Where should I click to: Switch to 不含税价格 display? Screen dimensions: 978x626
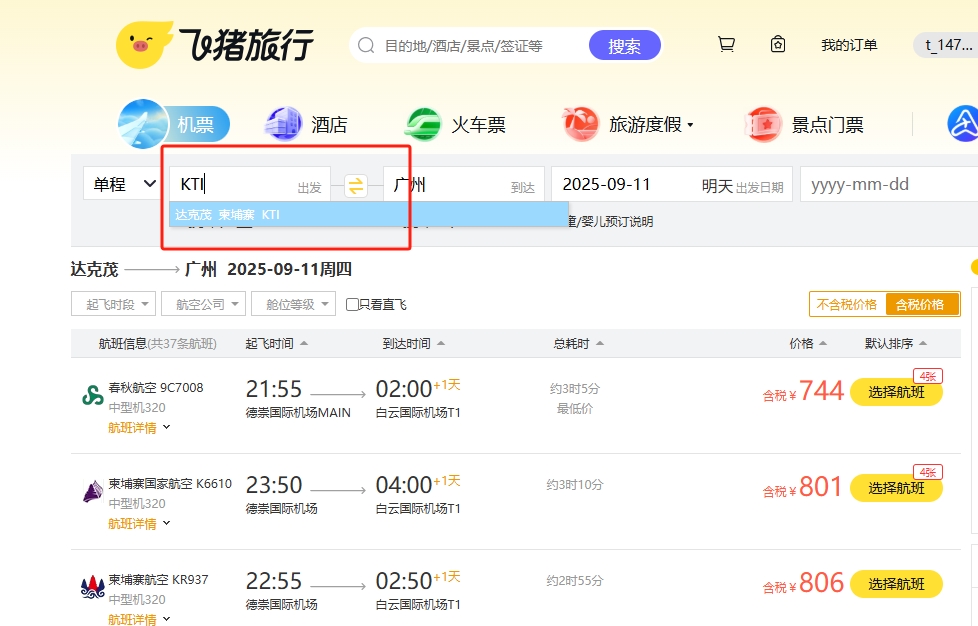click(x=847, y=304)
